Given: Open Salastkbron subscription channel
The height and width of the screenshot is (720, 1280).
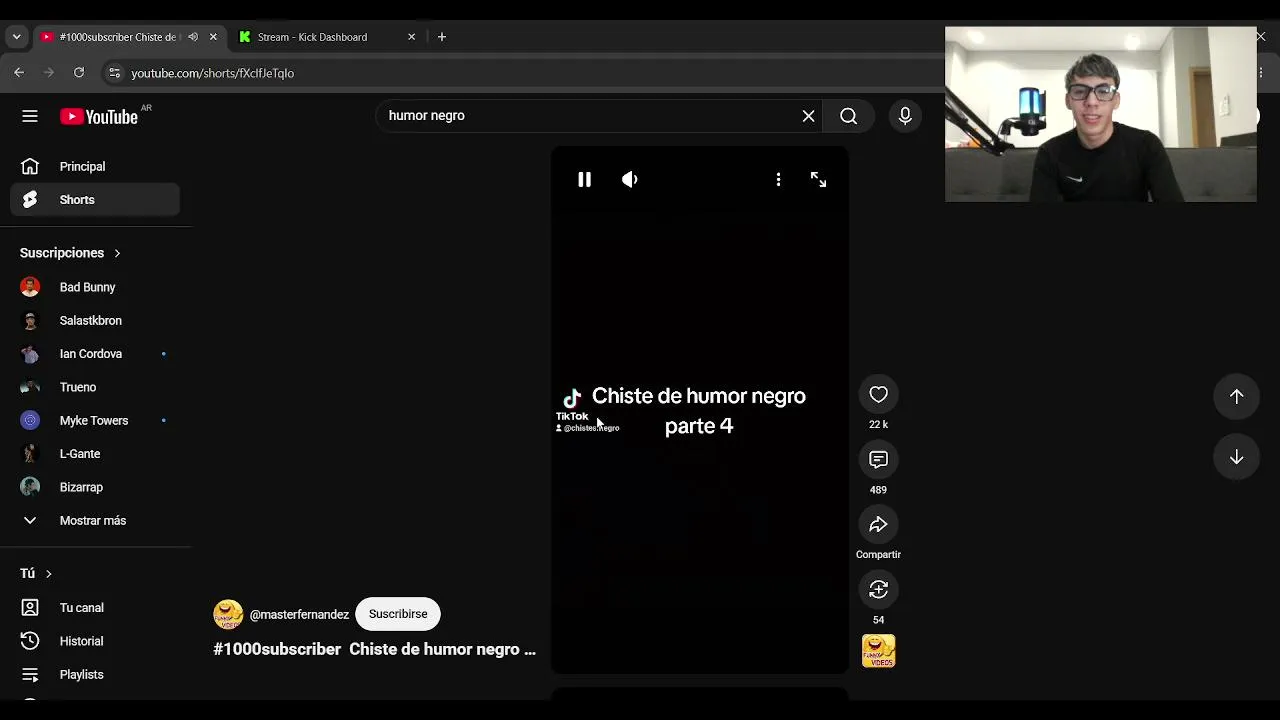Looking at the screenshot, I should point(95,321).
